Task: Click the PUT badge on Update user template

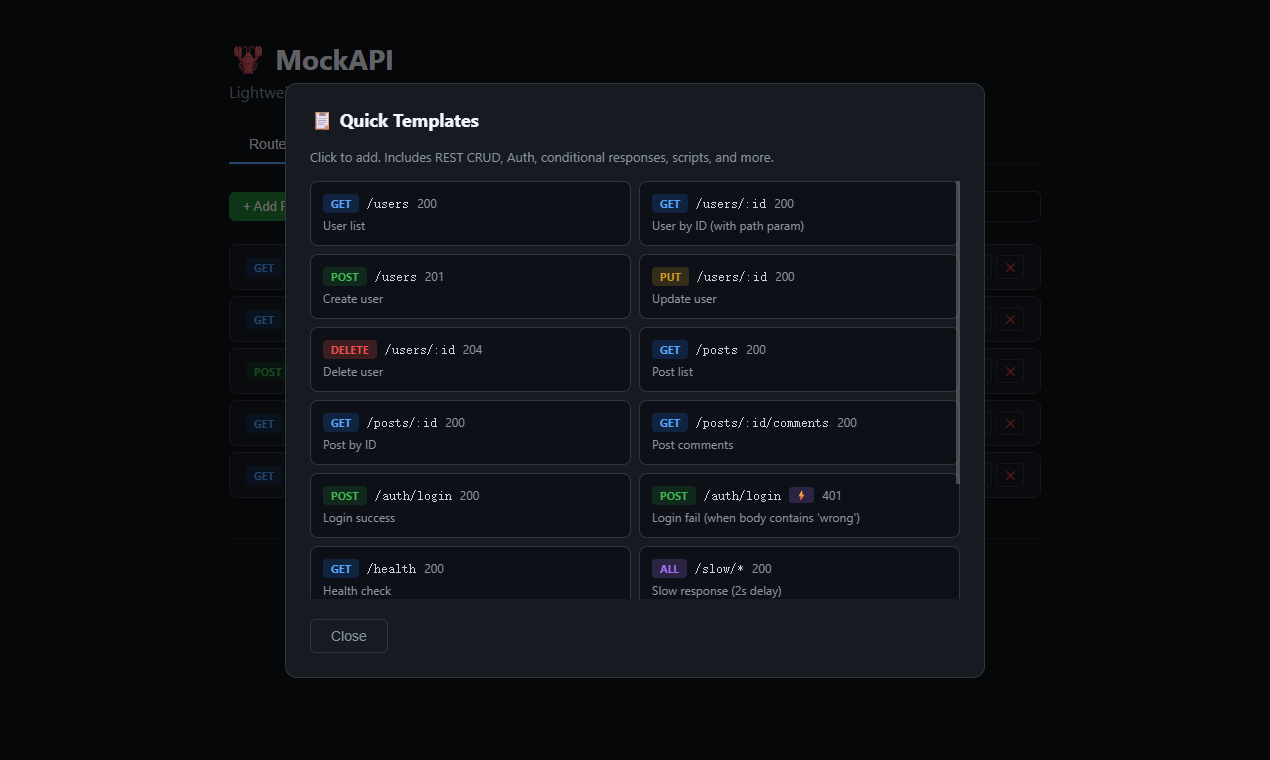Action: point(670,276)
